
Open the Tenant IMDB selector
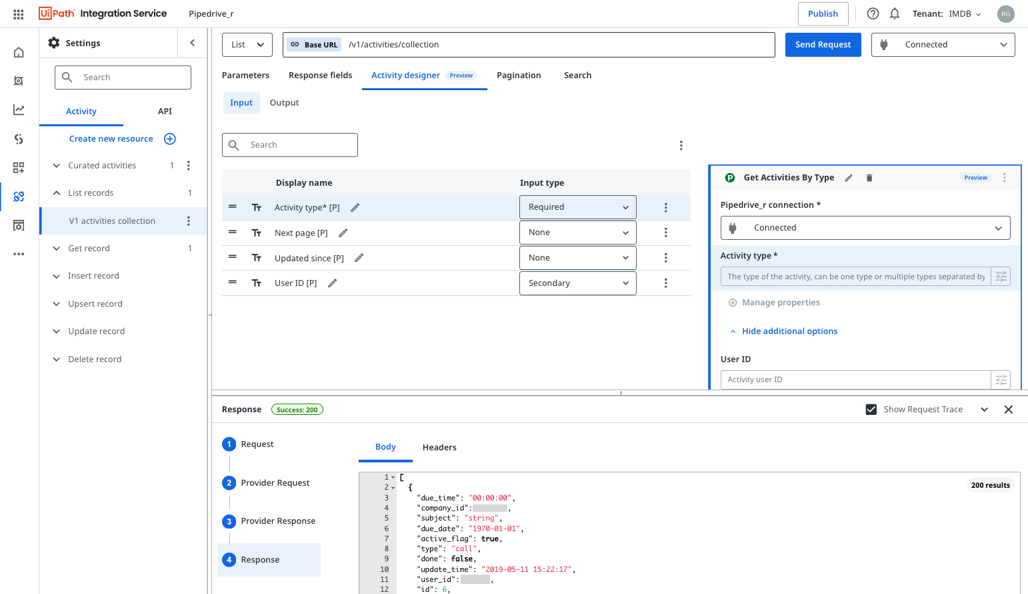(x=947, y=14)
